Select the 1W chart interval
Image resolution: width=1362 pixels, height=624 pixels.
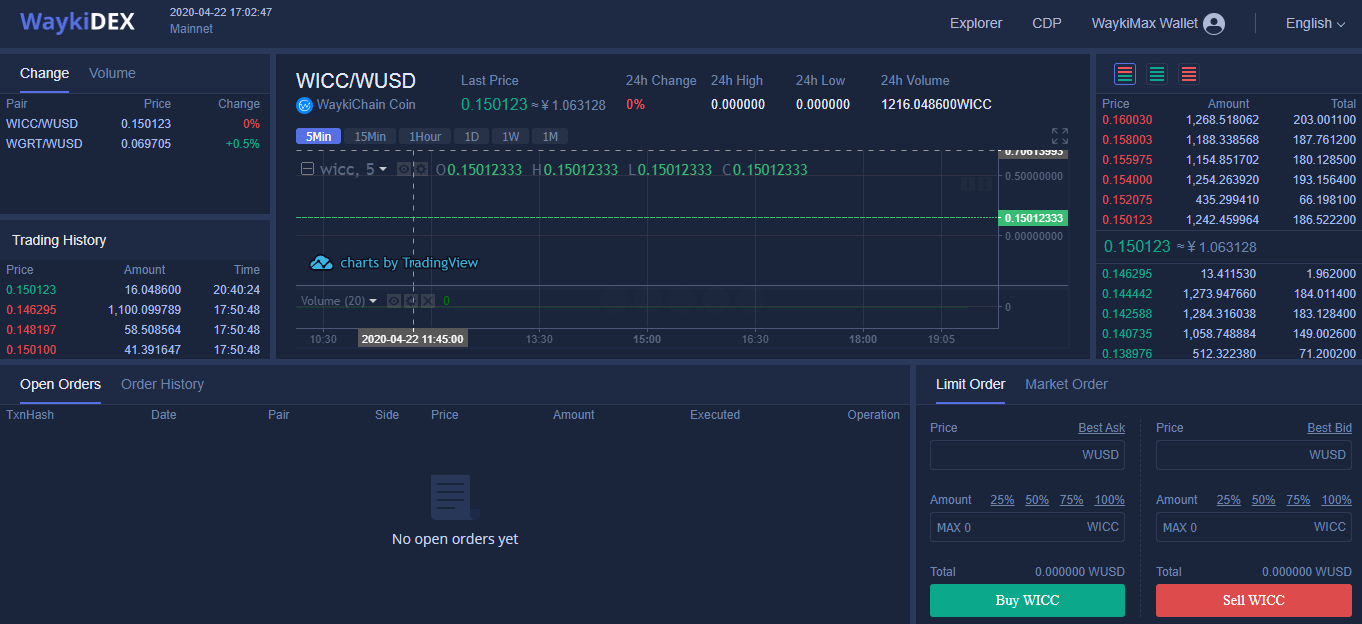pos(511,137)
